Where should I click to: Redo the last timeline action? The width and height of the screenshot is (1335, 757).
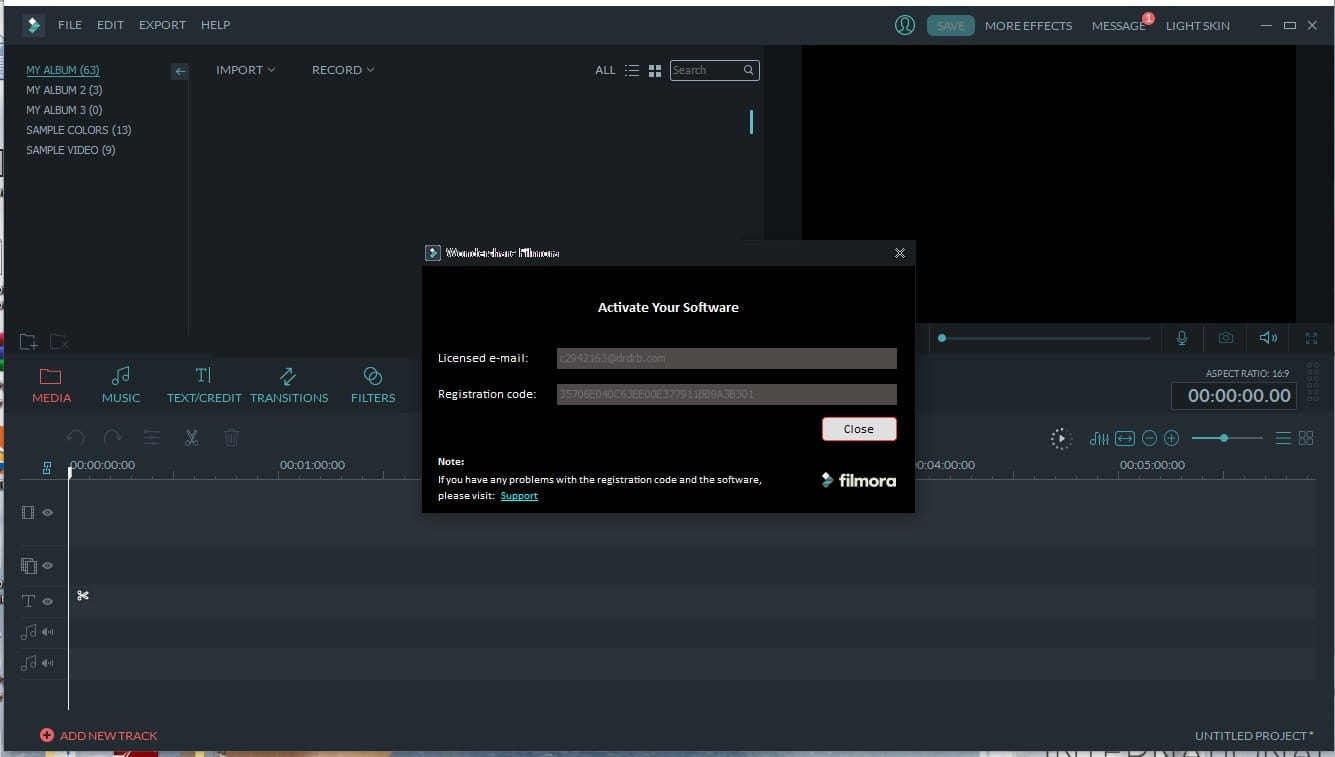[x=113, y=438]
